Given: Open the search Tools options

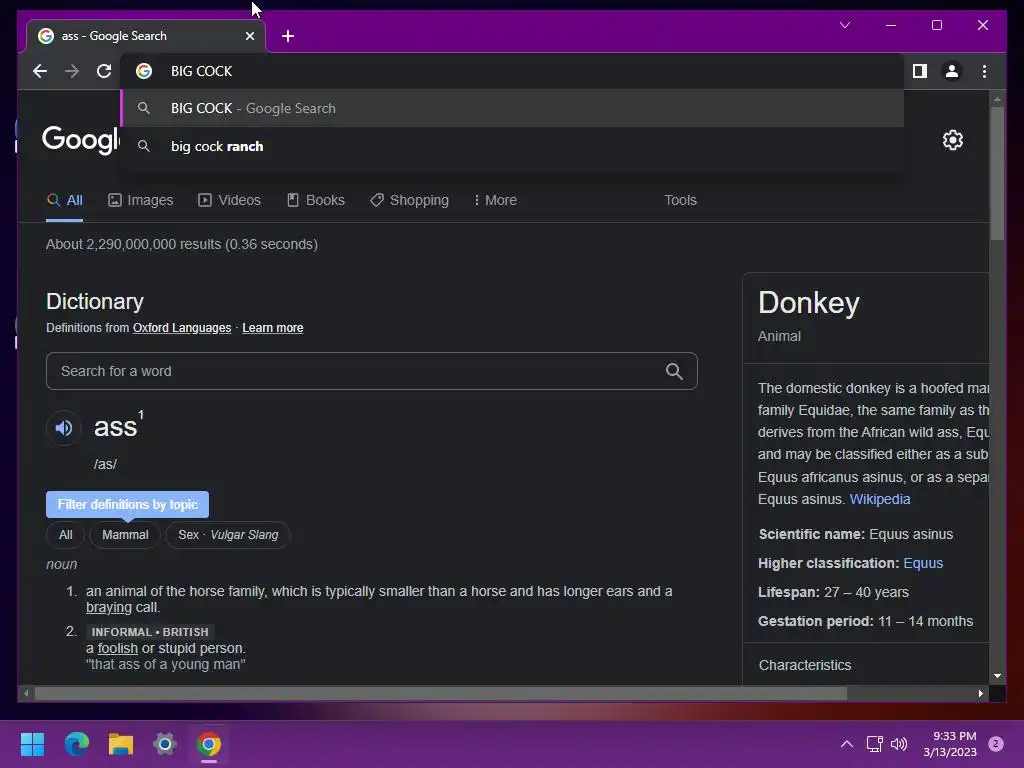Looking at the screenshot, I should [x=680, y=200].
